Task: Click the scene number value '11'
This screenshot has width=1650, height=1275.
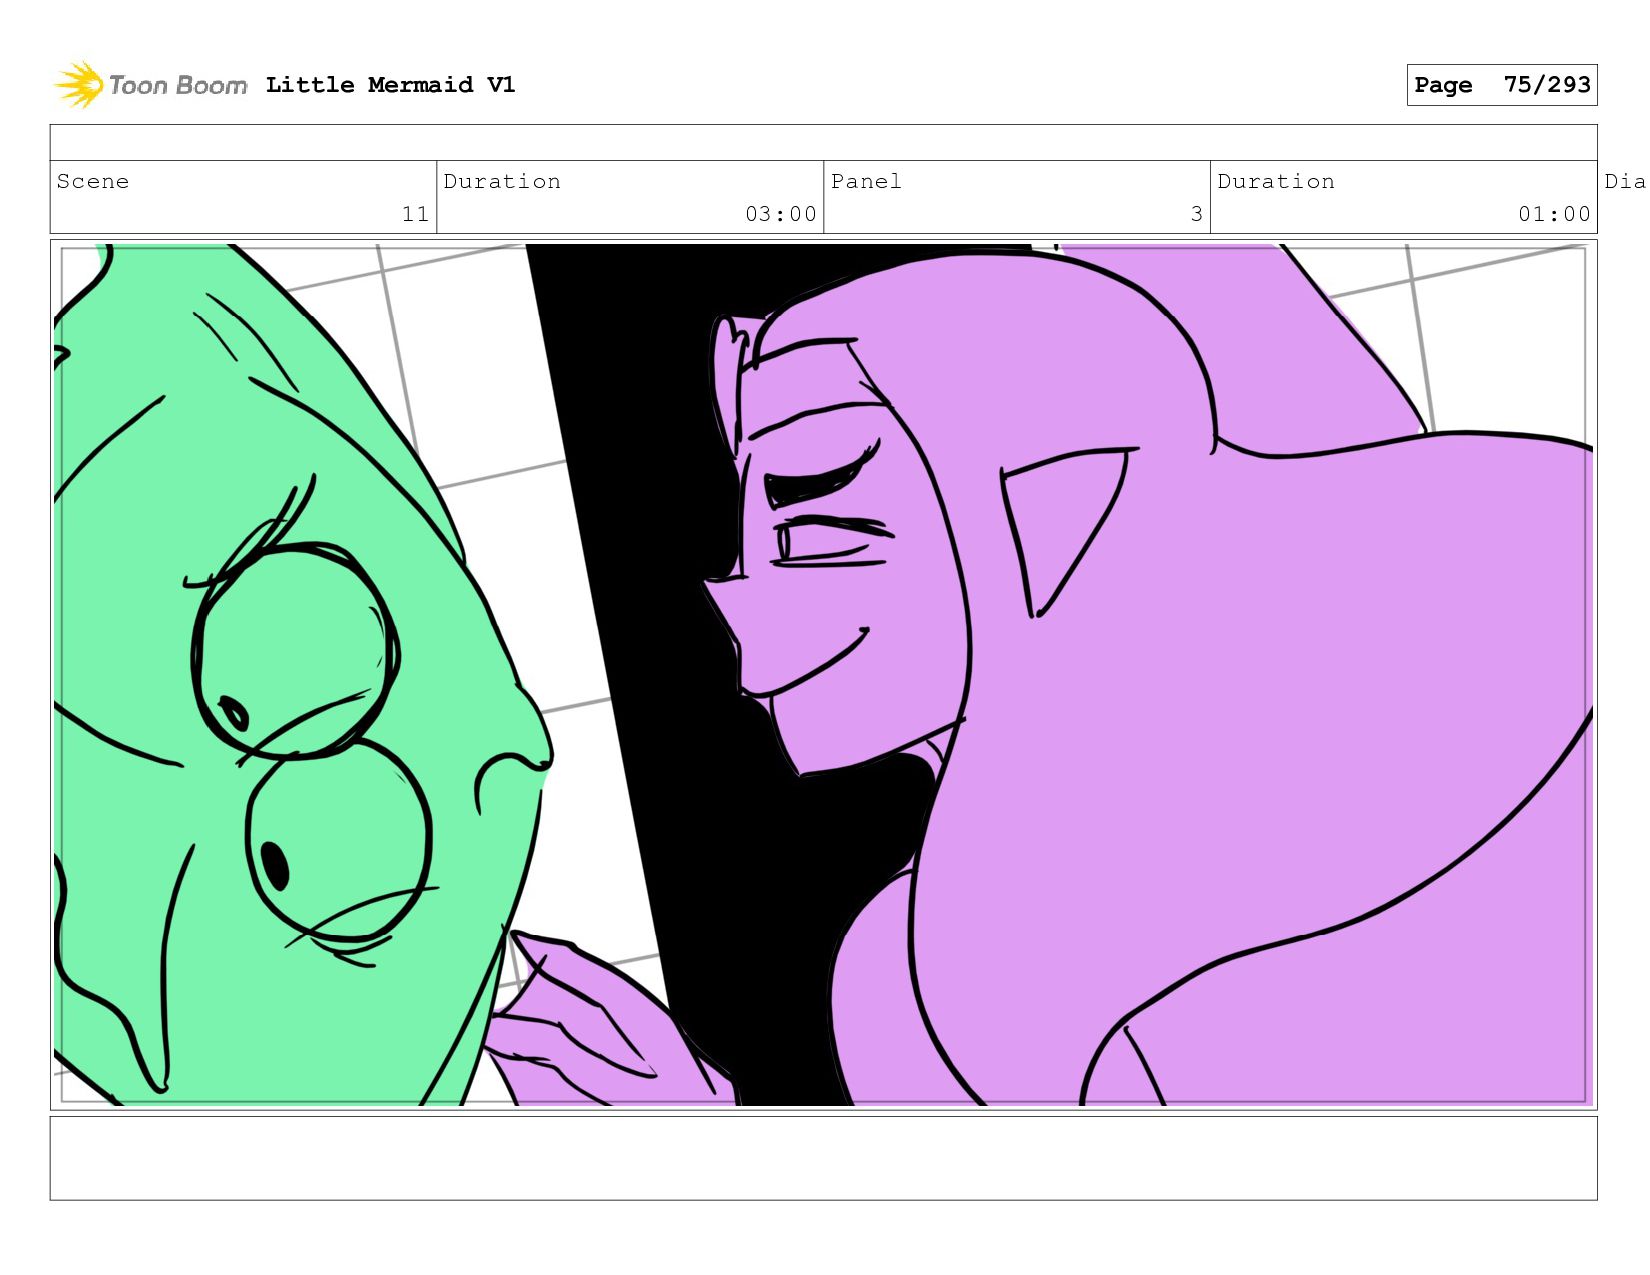Action: coord(415,214)
